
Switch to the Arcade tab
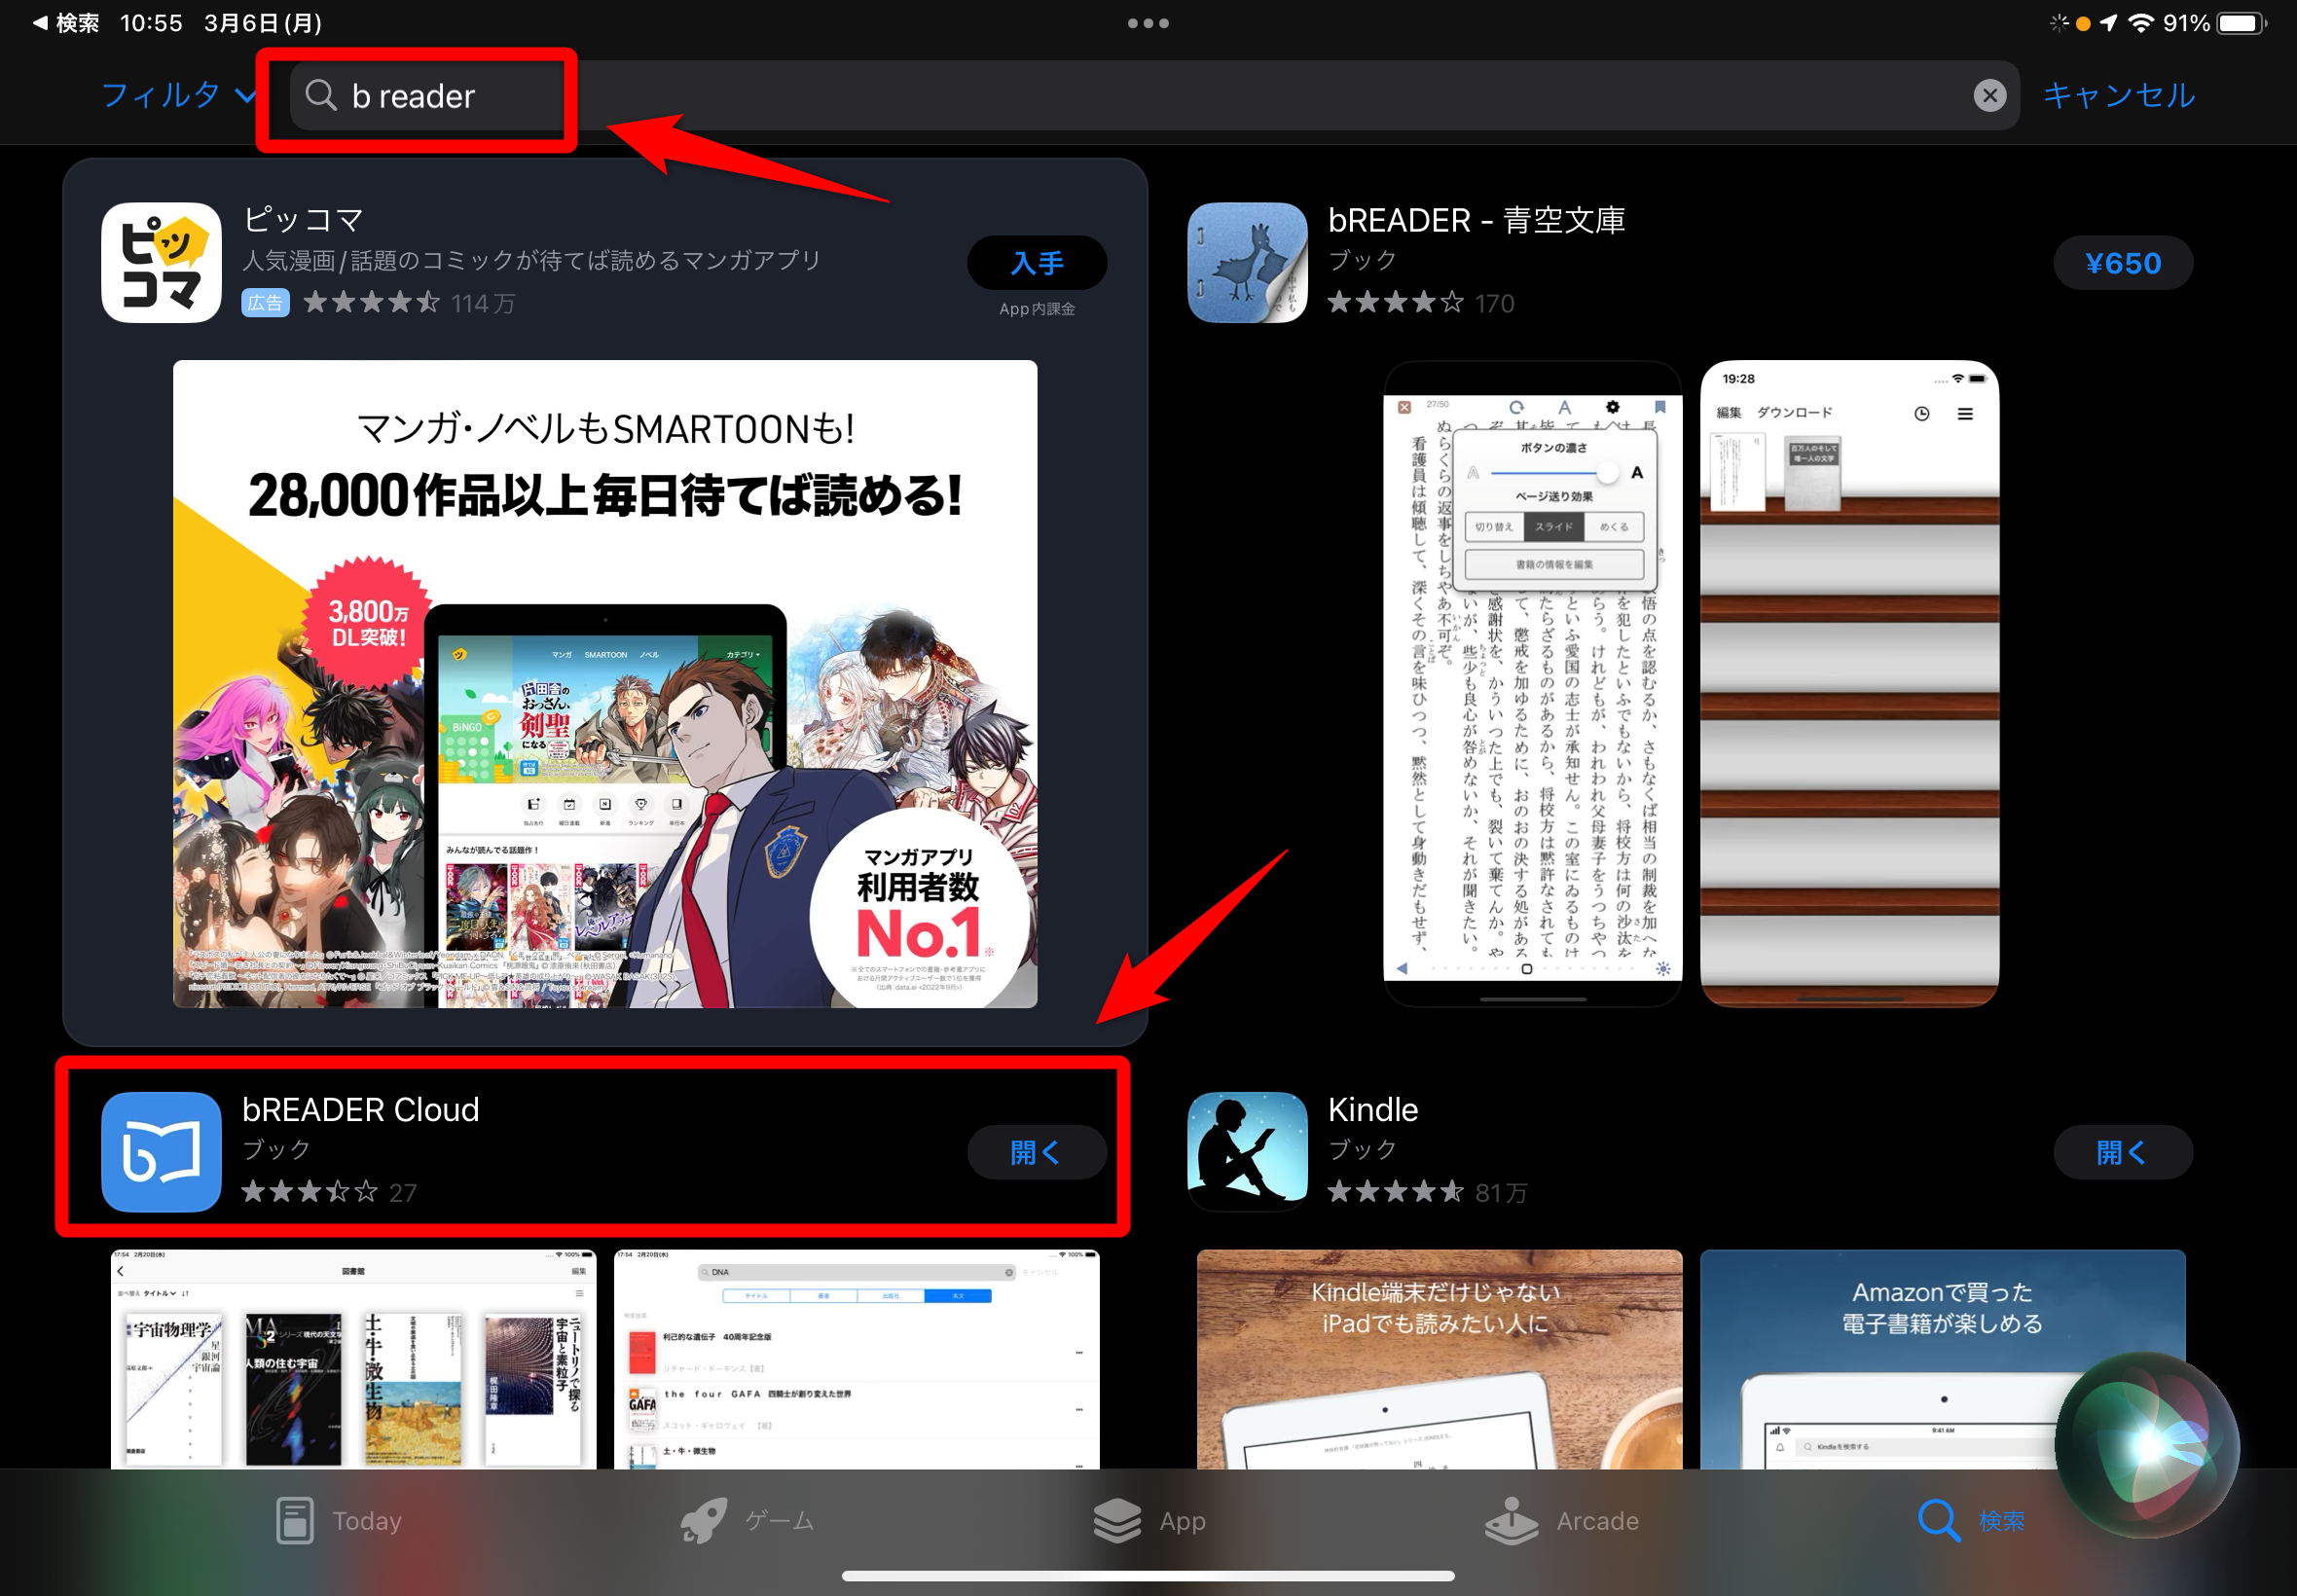point(1562,1520)
